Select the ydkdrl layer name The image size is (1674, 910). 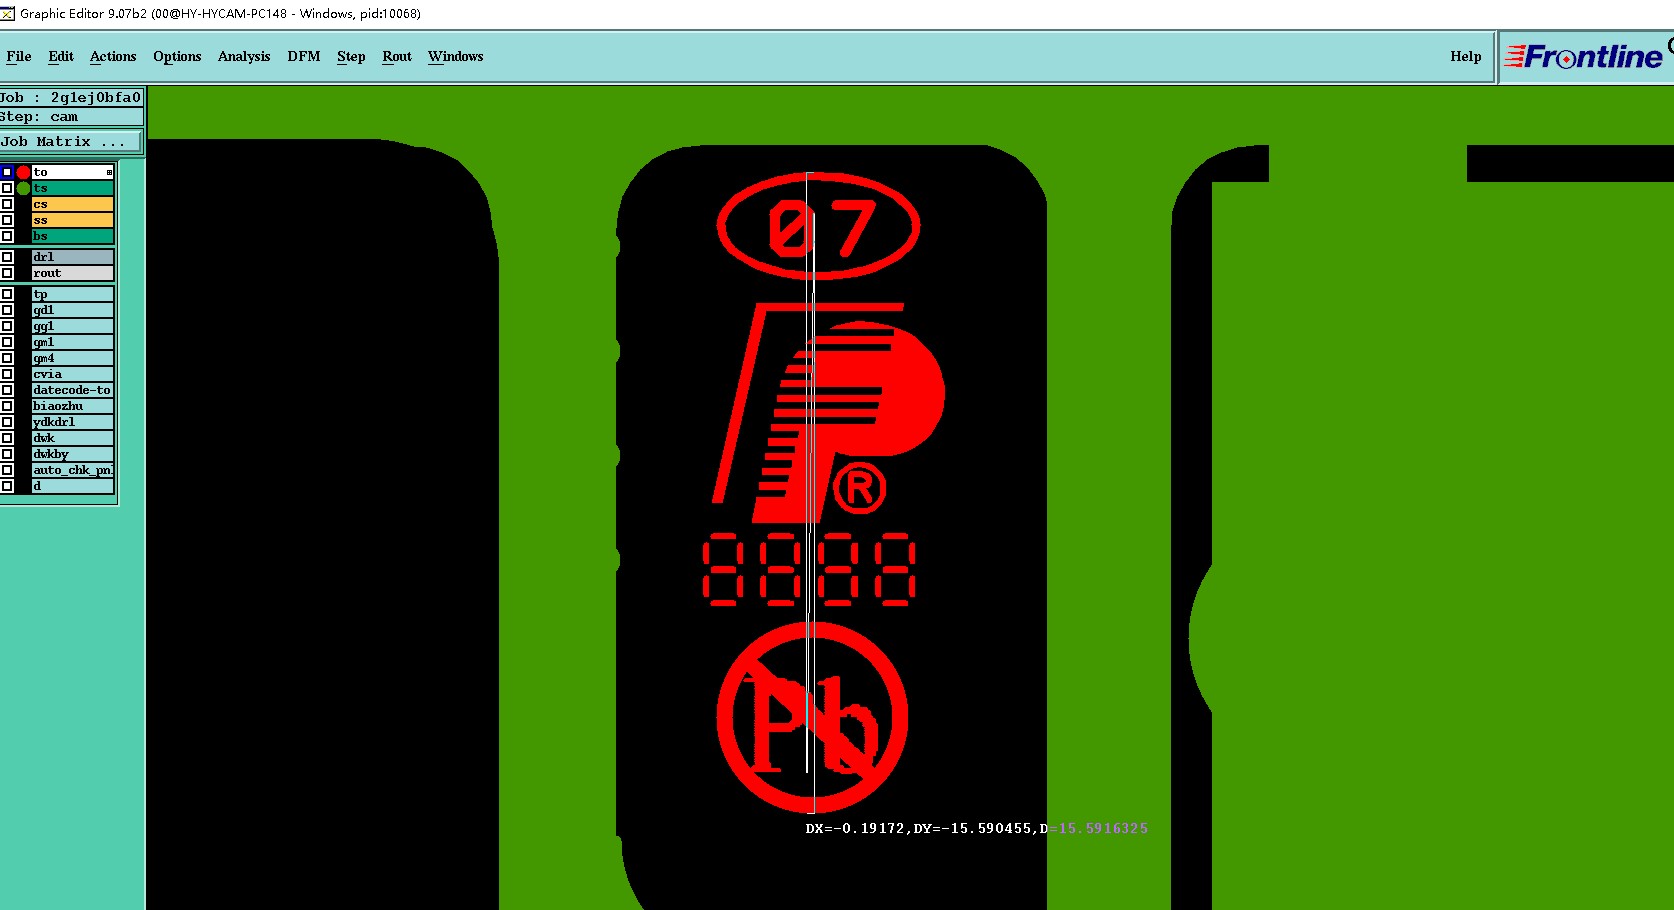tap(72, 422)
